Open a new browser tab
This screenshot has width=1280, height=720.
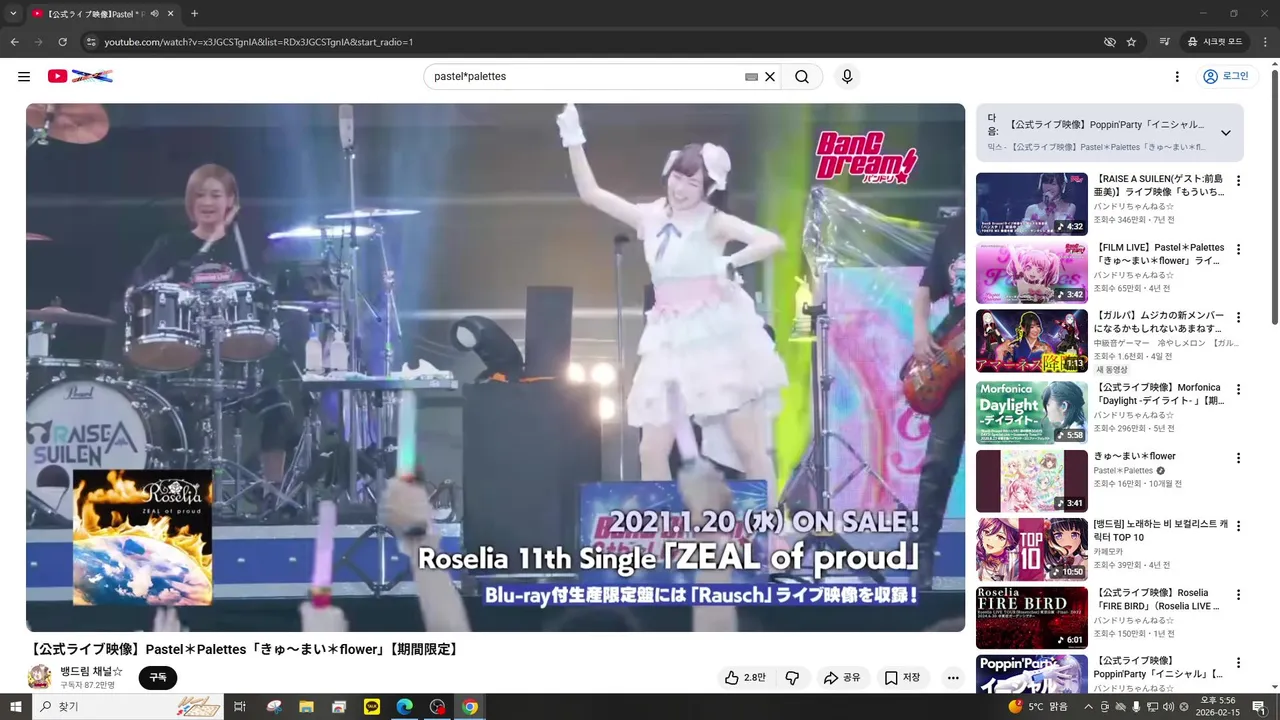(194, 14)
